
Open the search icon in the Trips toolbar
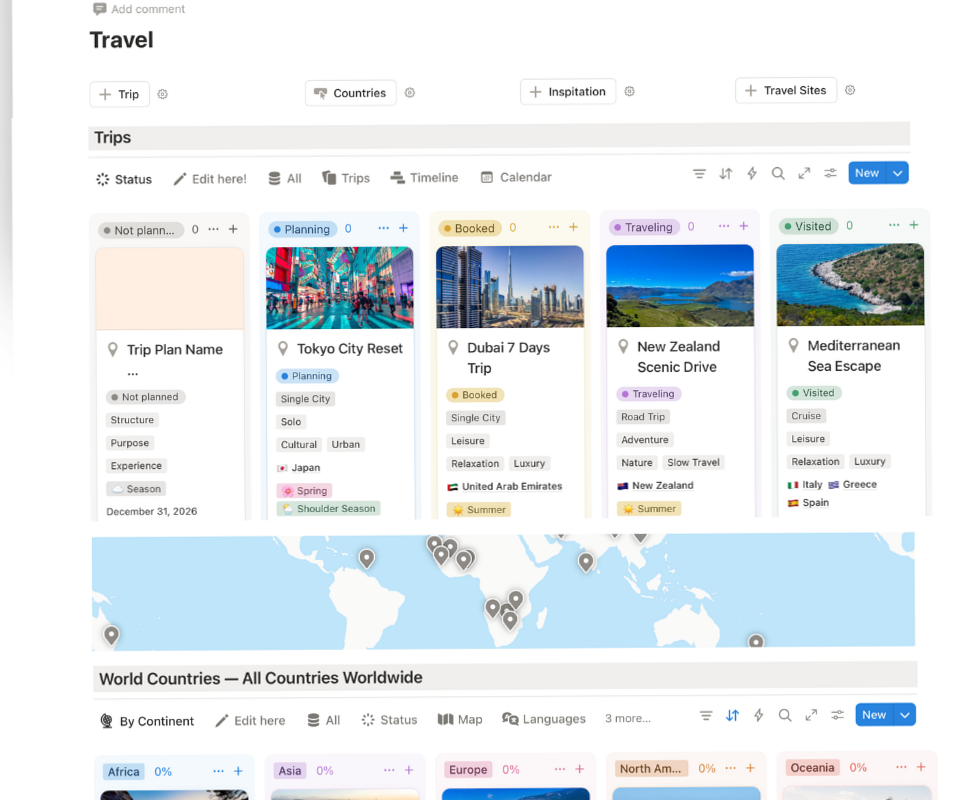[x=778, y=173]
